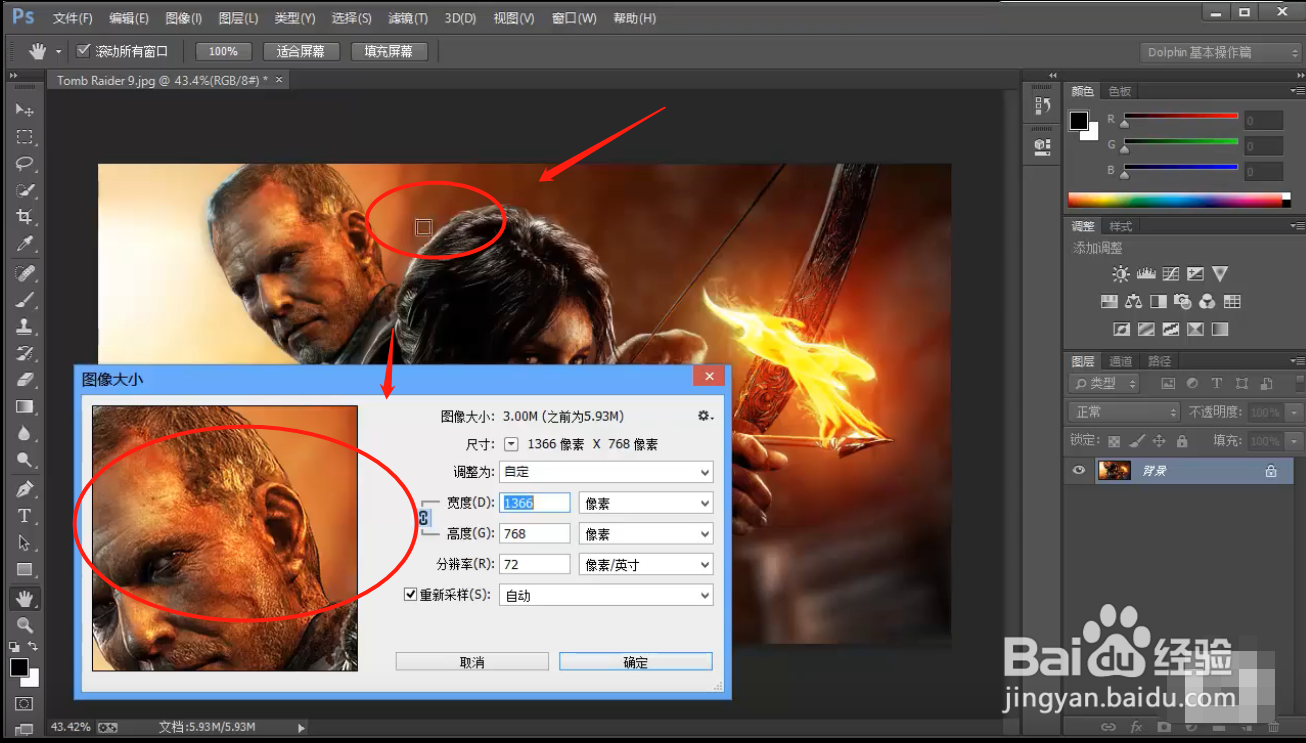This screenshot has height=743, width=1306.
Task: Open Image Size dialog gear settings
Action: click(x=705, y=416)
